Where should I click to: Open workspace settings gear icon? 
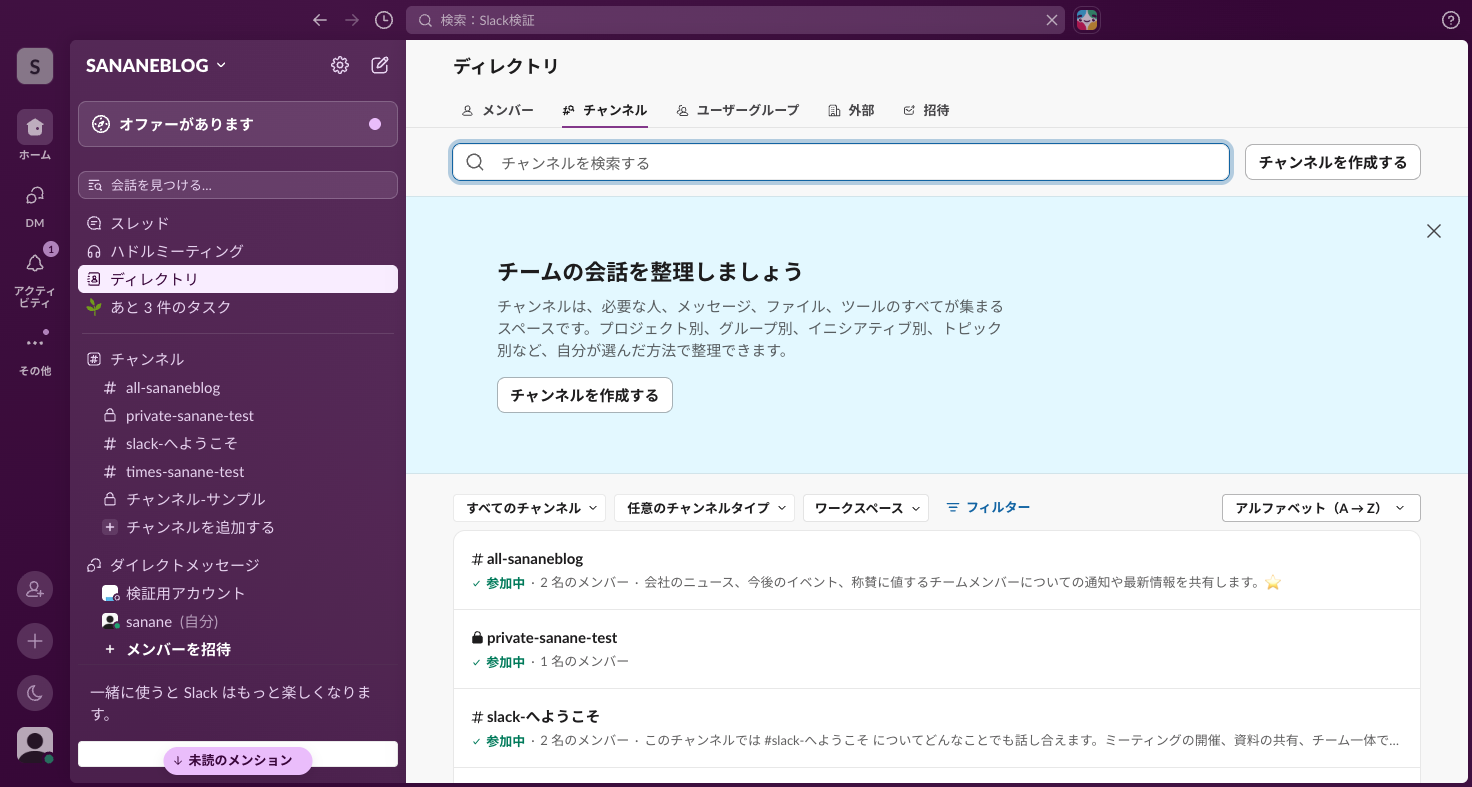(x=340, y=65)
